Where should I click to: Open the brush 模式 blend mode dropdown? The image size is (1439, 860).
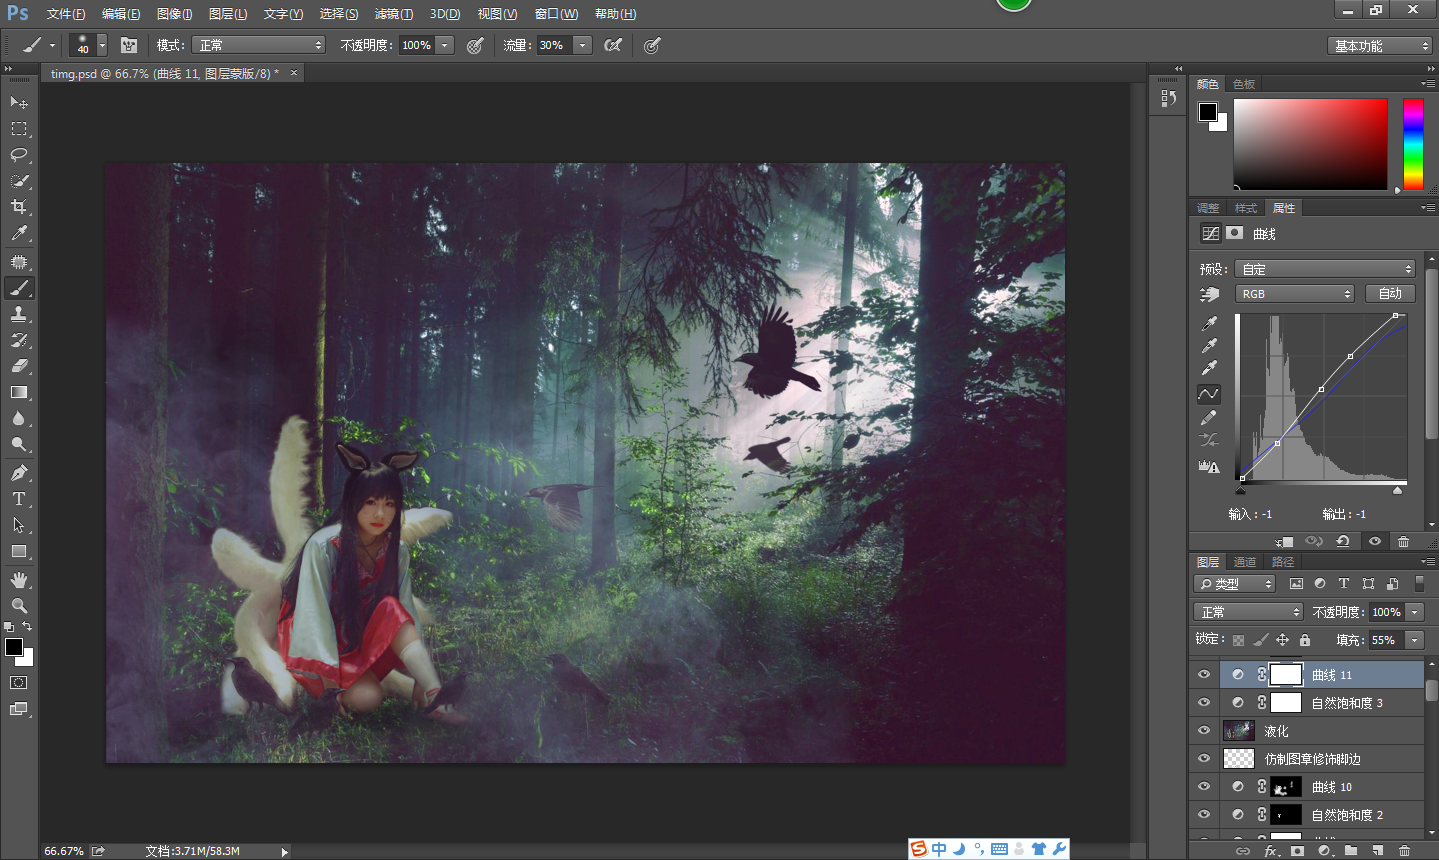click(259, 45)
